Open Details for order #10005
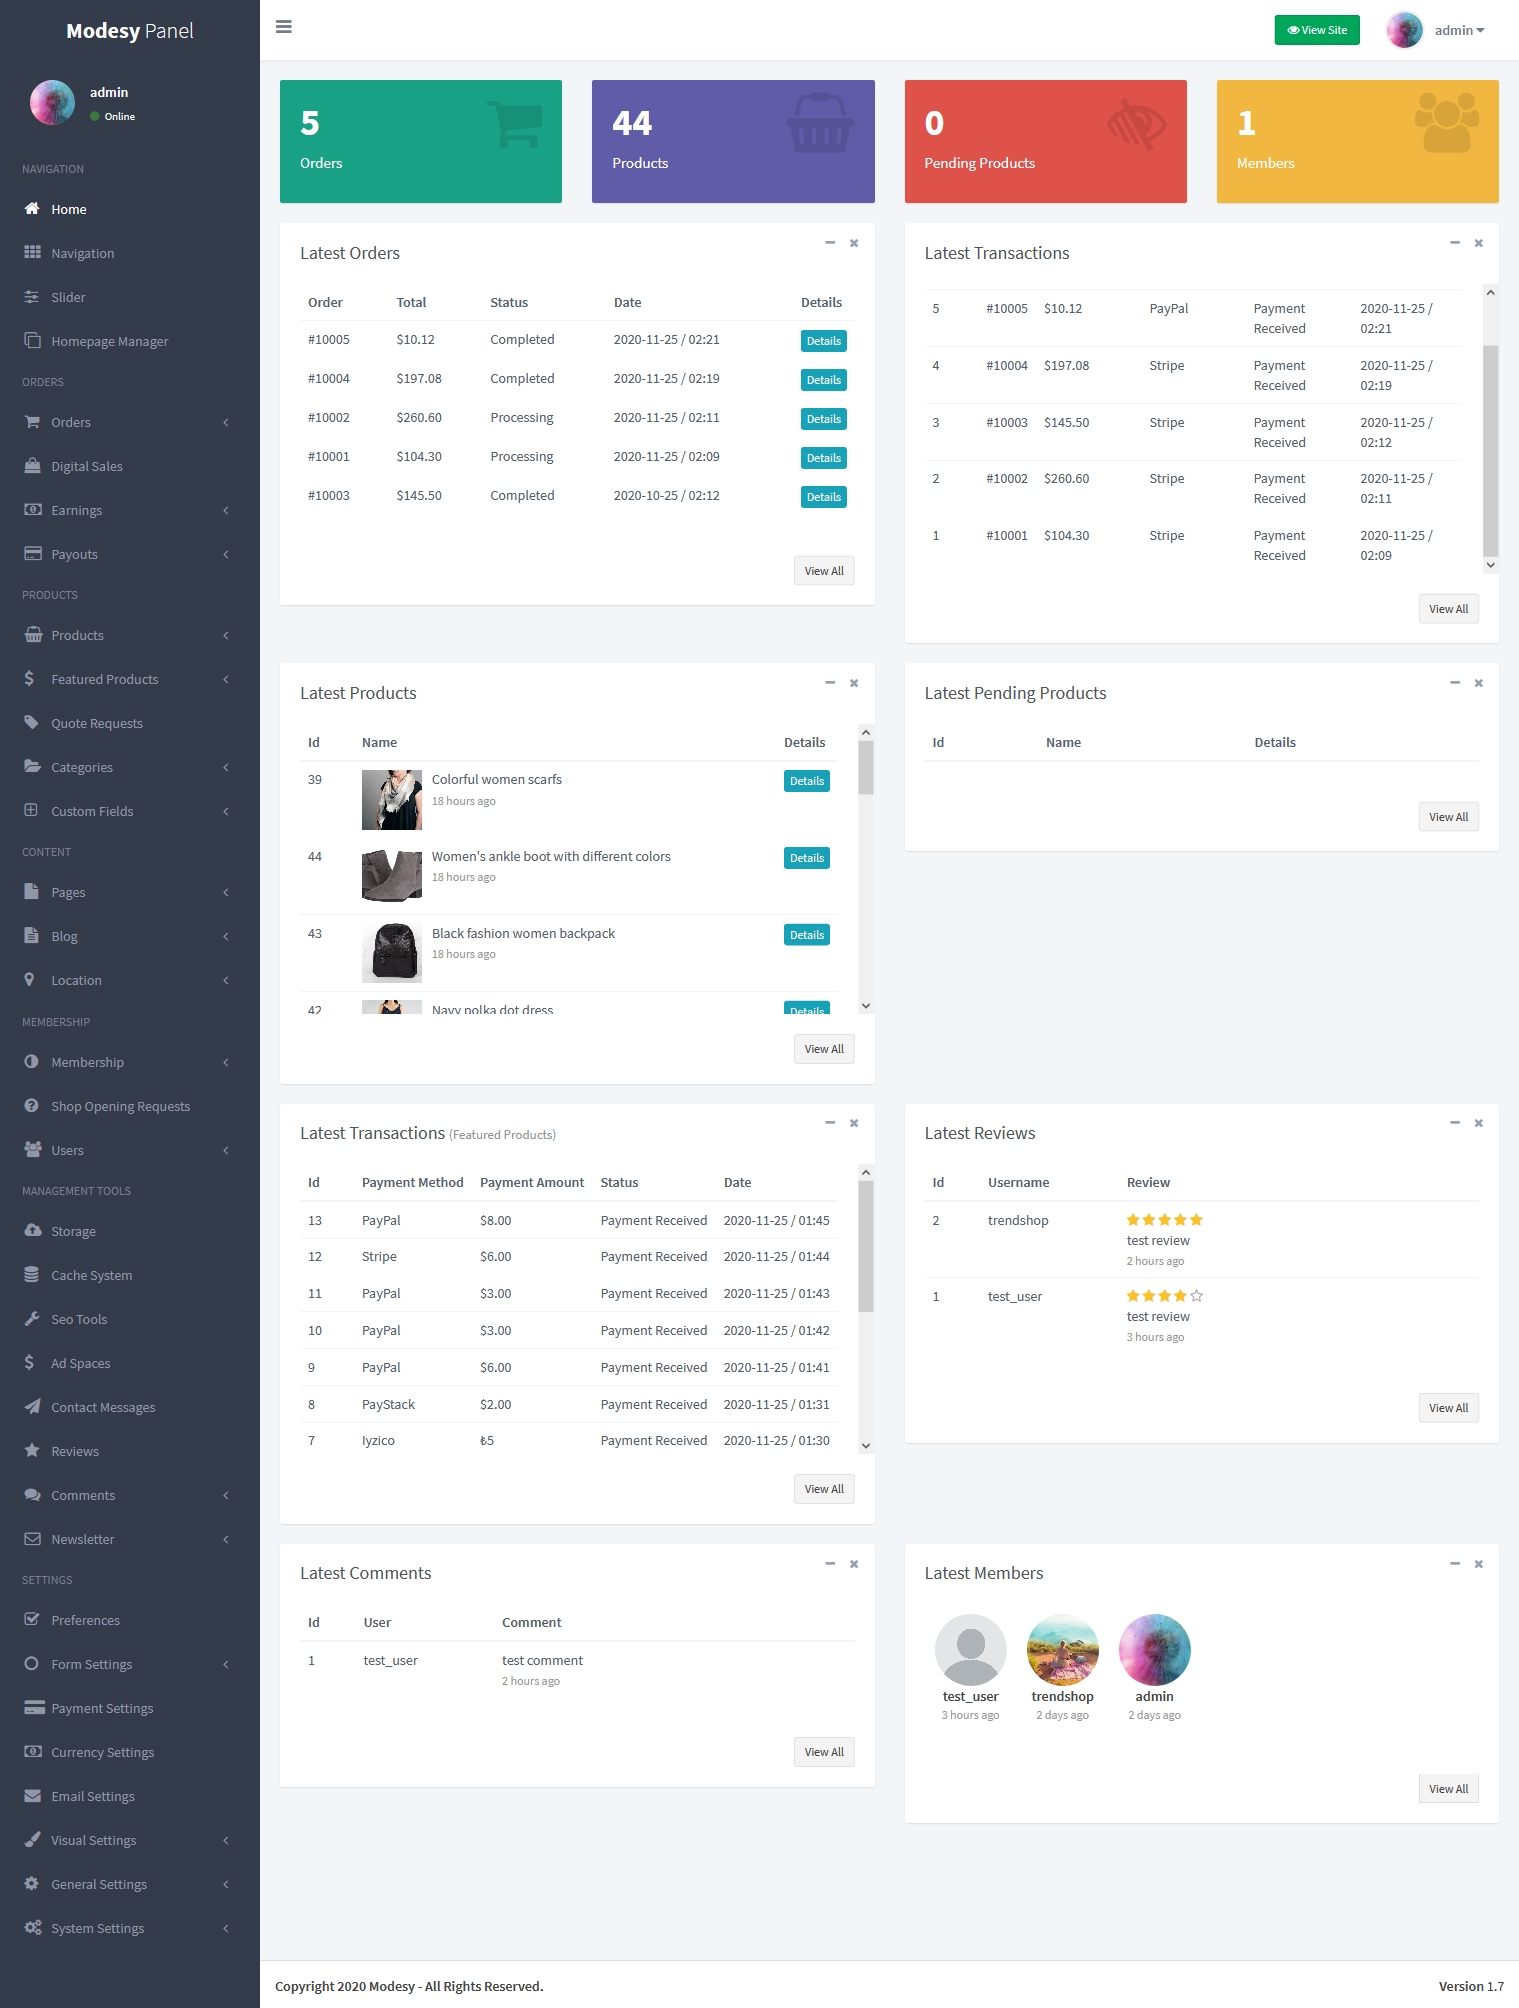 point(823,341)
